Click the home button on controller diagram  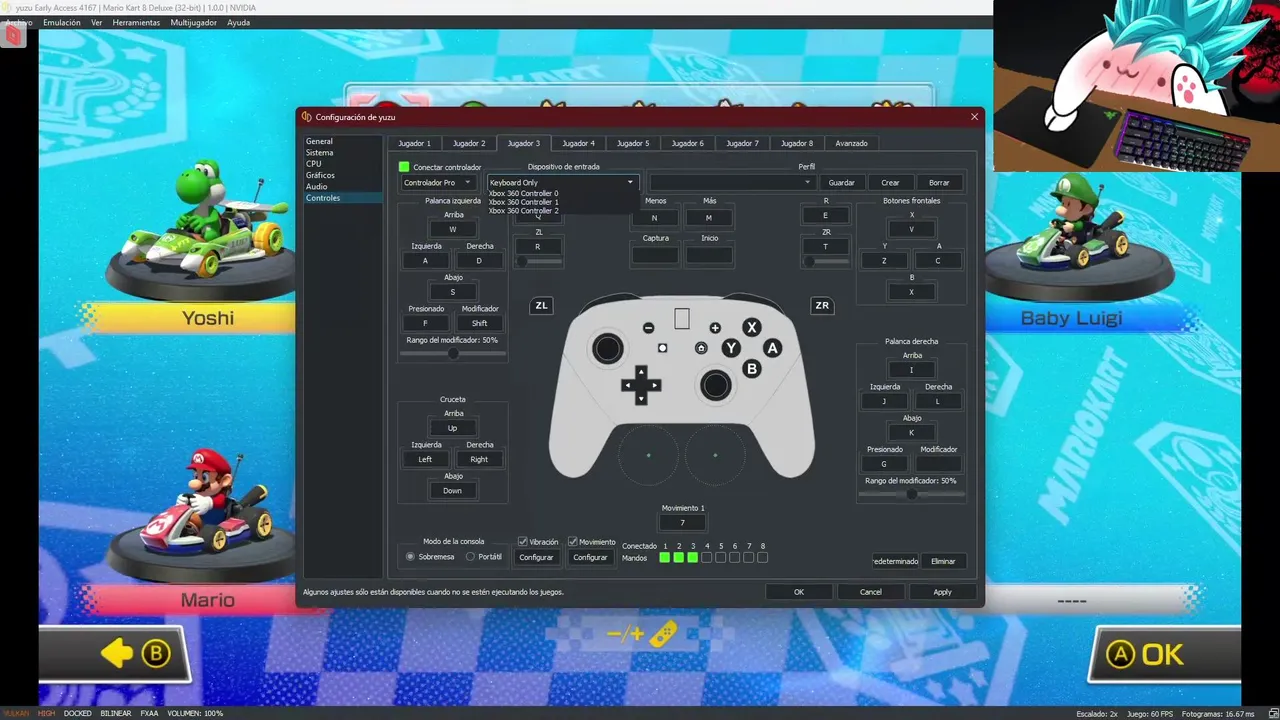click(701, 348)
